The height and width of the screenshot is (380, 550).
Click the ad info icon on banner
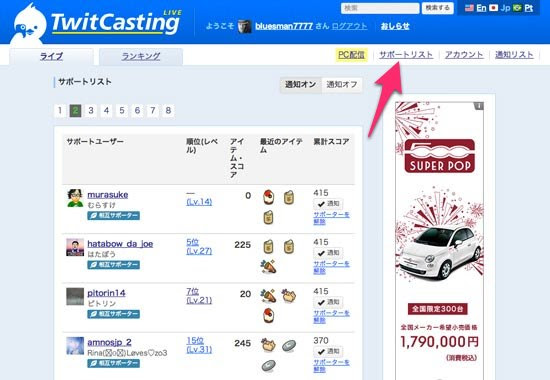pyautogui.click(x=479, y=106)
